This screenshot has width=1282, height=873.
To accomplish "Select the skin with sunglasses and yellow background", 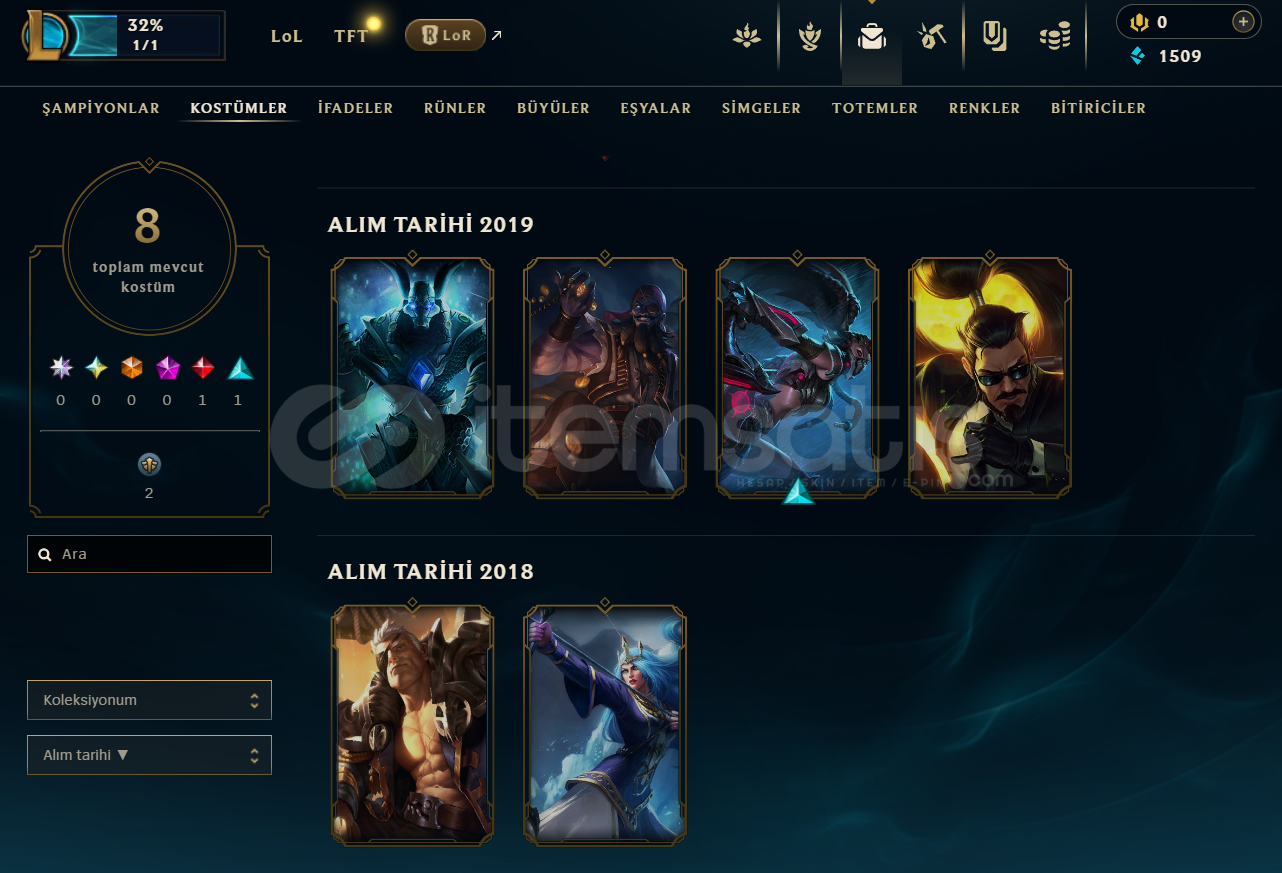I will 990,377.
